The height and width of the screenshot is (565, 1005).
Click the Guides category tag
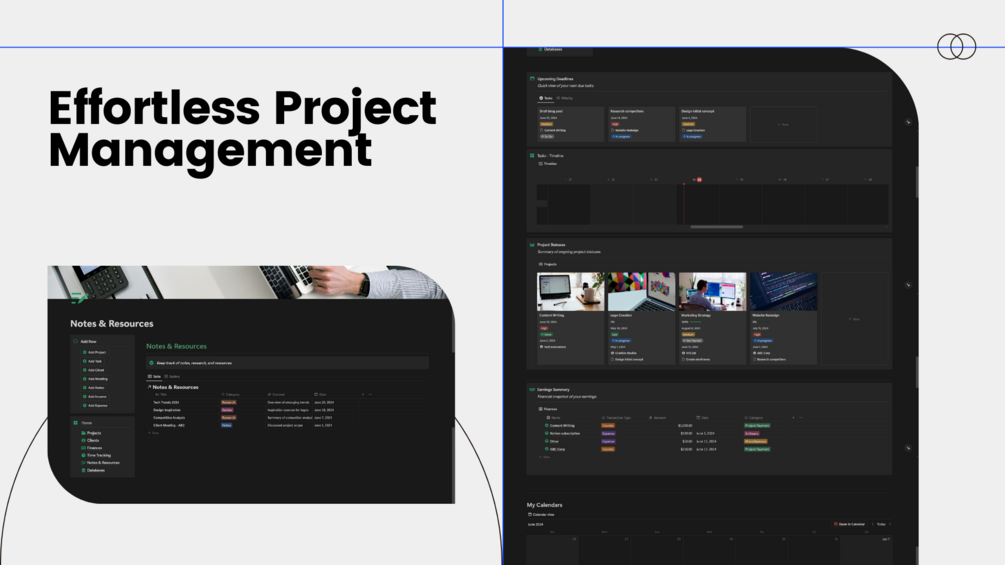click(x=227, y=410)
